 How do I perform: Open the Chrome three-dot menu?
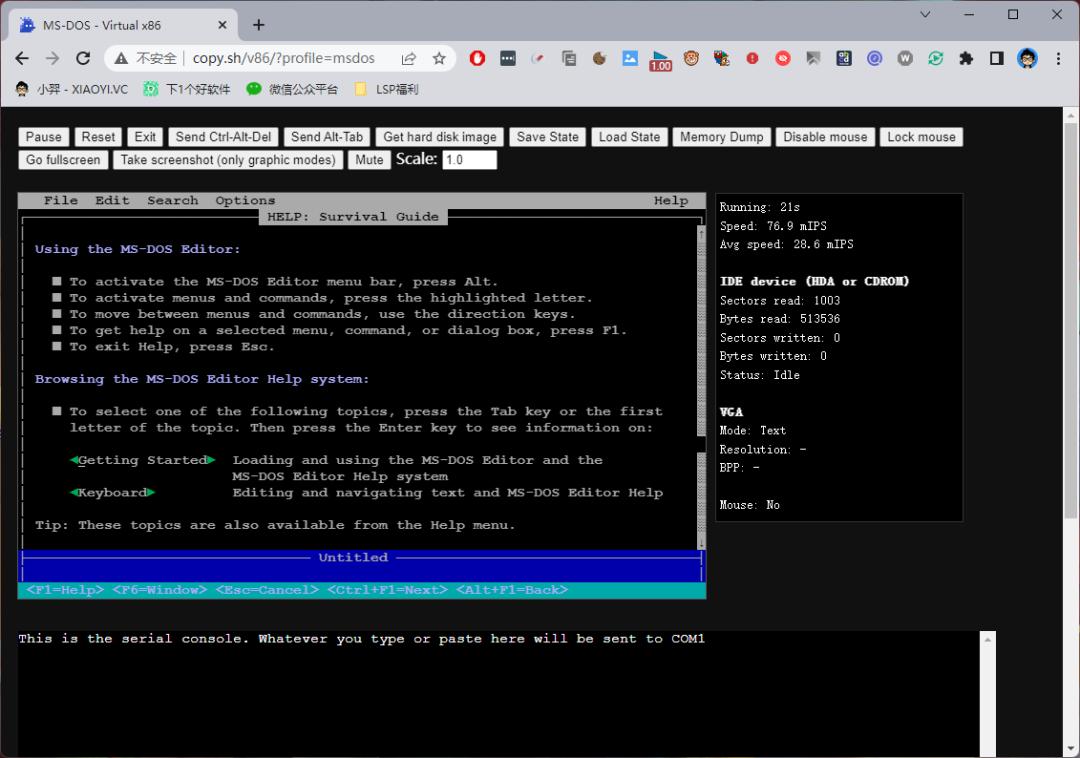click(x=1058, y=59)
